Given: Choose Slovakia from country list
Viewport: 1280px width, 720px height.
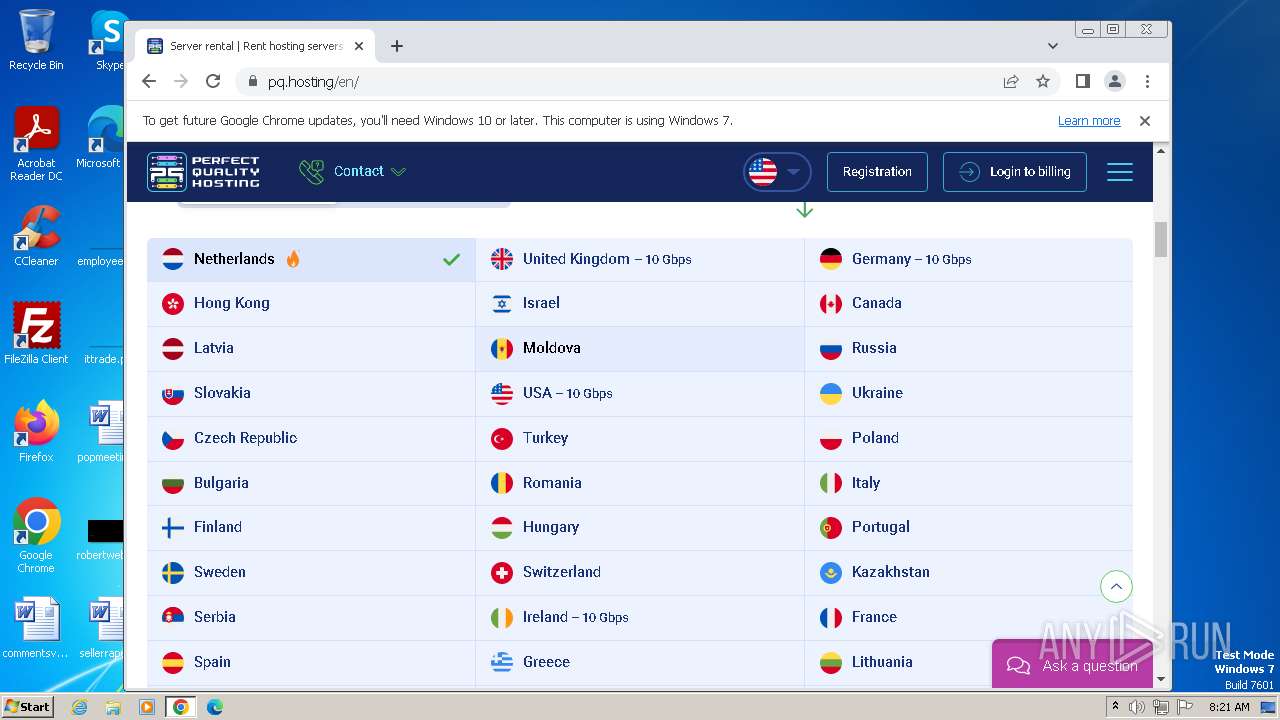Looking at the screenshot, I should (x=311, y=393).
